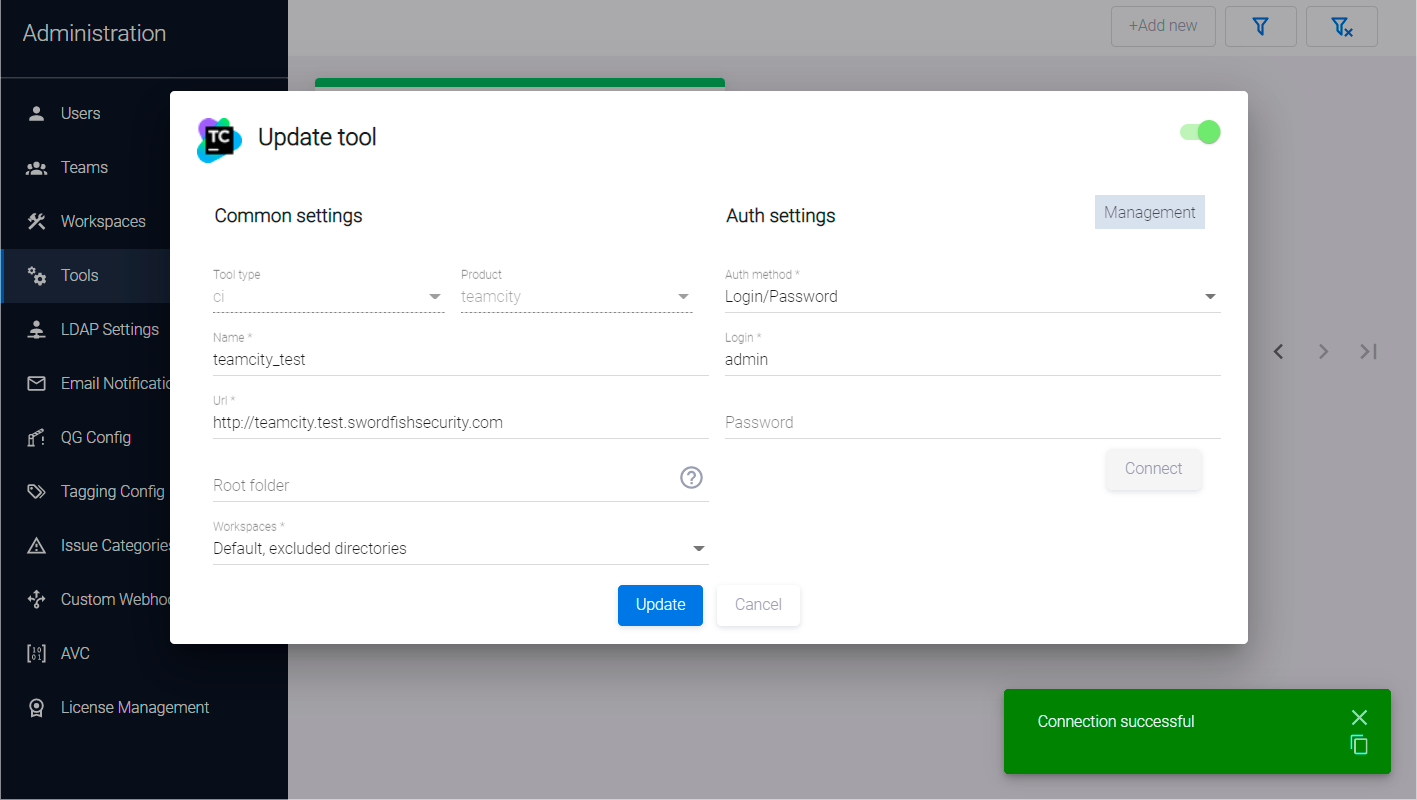Click the Management button
The image size is (1417, 800).
pyautogui.click(x=1149, y=212)
